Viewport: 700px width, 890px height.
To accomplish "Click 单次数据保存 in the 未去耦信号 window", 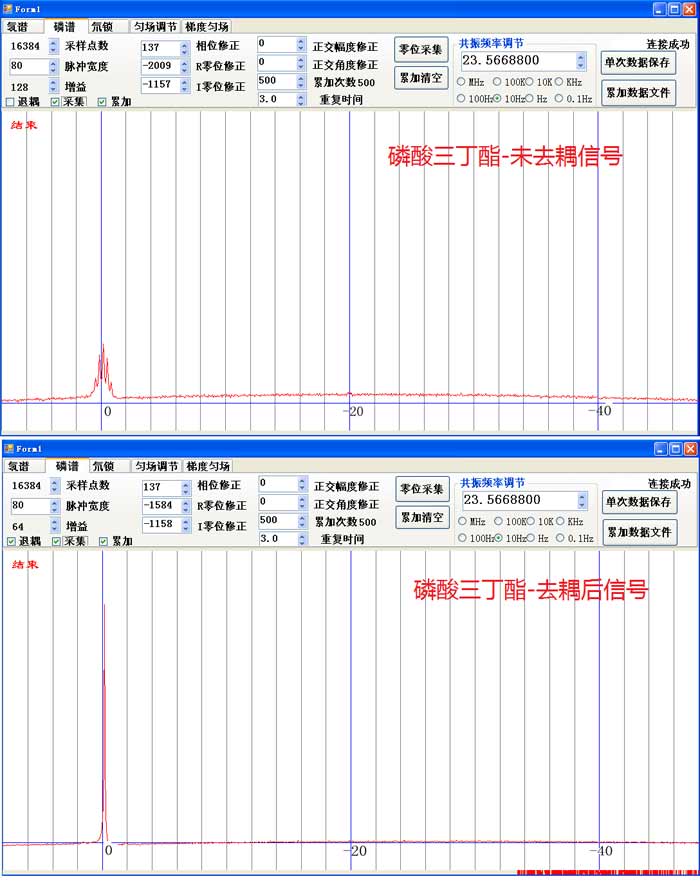I will click(x=638, y=62).
